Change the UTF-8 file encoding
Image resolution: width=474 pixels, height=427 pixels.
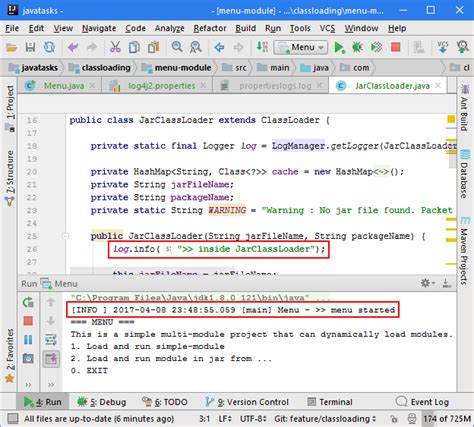coord(253,419)
